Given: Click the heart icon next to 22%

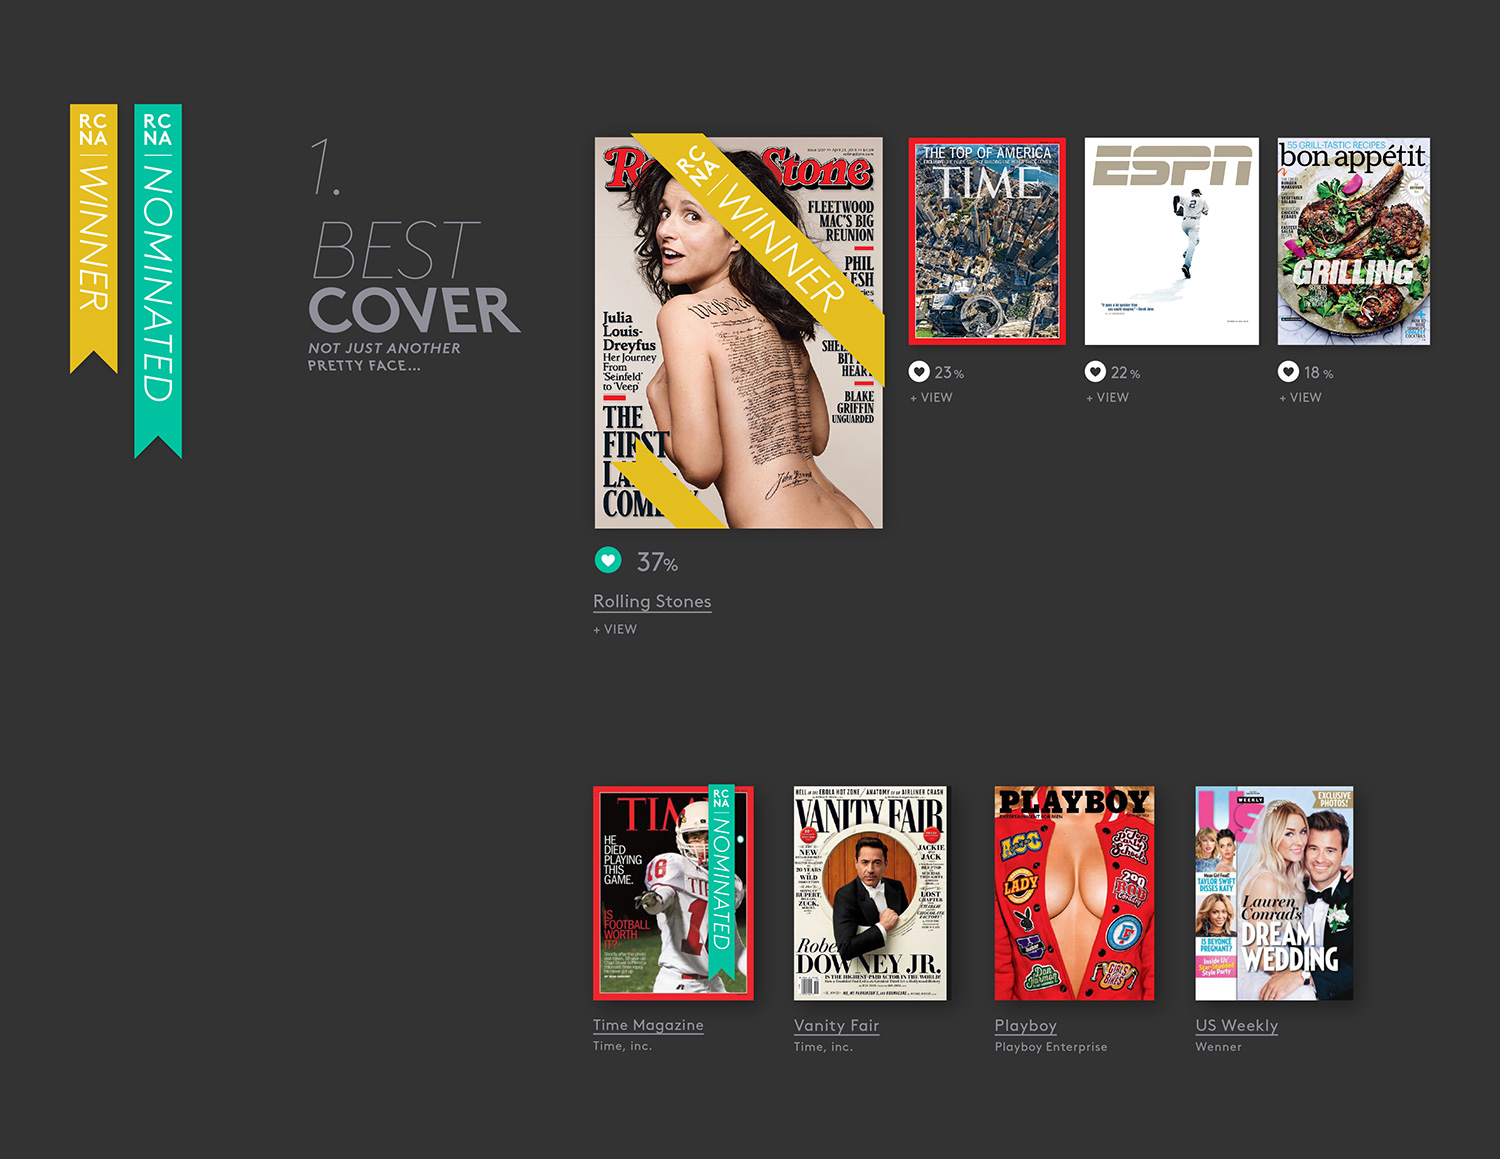Looking at the screenshot, I should 1096,372.
